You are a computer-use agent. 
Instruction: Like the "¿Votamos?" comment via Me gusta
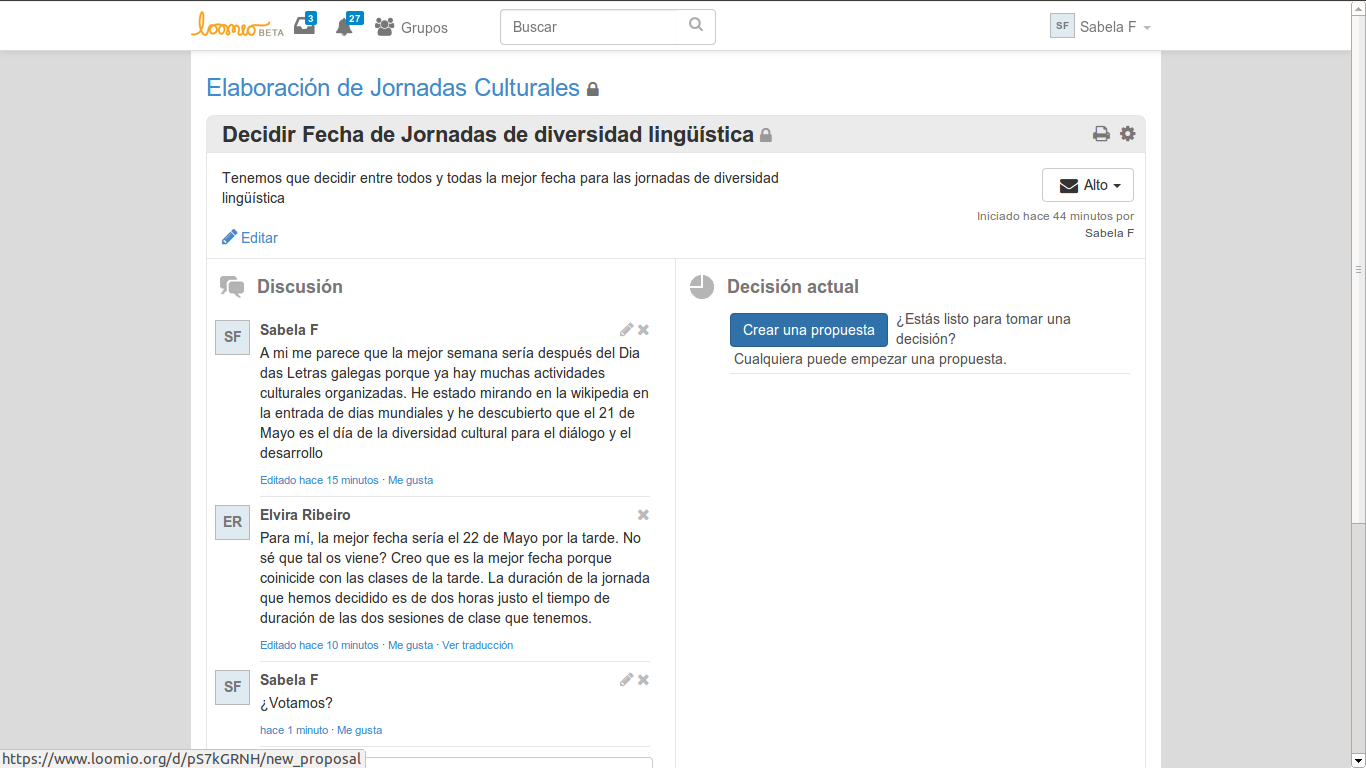coord(359,730)
